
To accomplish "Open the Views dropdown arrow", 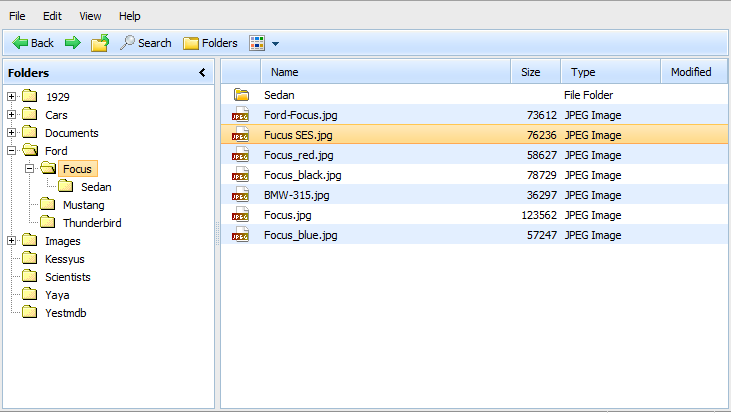I will click(276, 43).
